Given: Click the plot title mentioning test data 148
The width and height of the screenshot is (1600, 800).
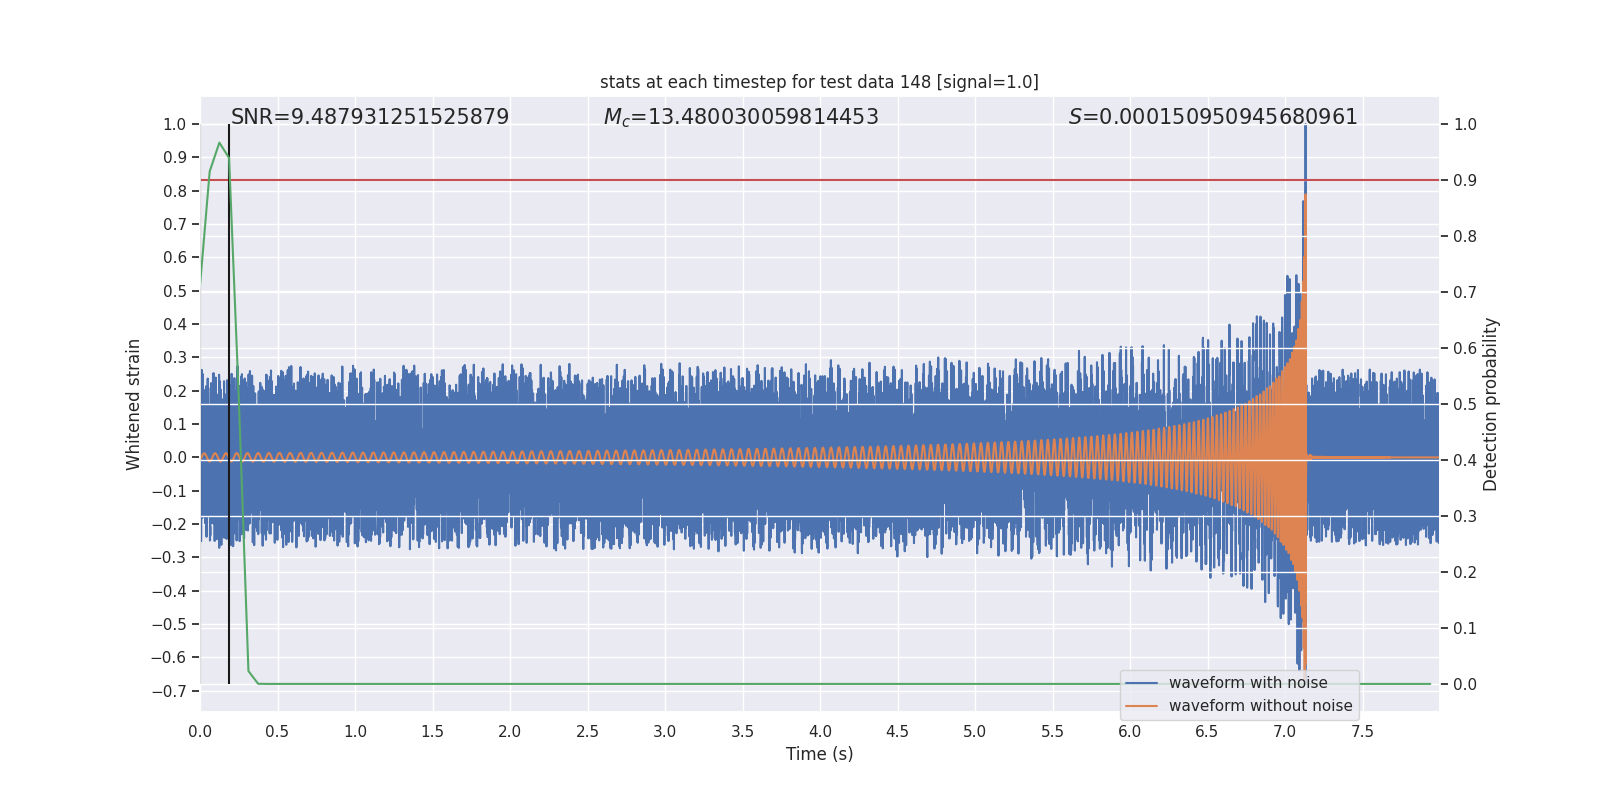Looking at the screenshot, I should point(819,82).
